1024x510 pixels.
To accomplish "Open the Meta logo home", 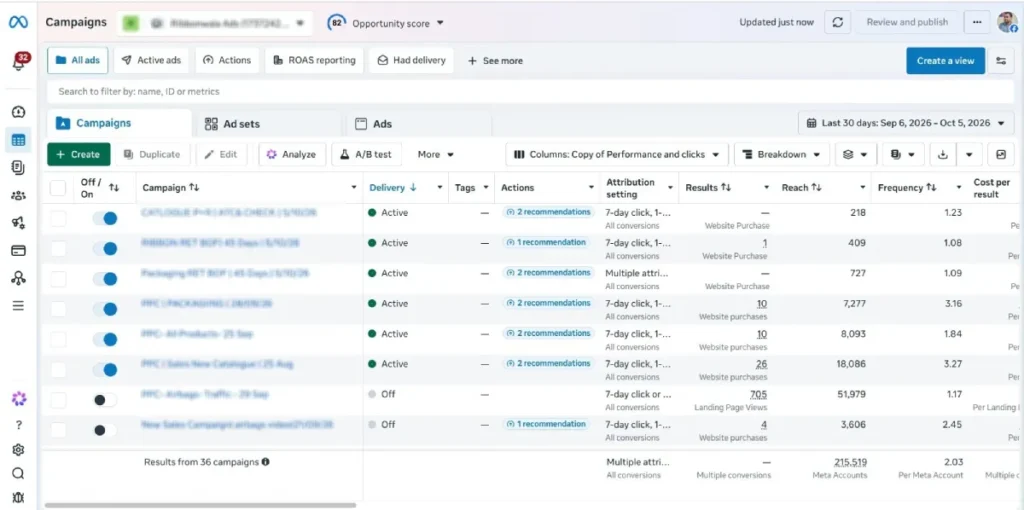I will [18, 22].
